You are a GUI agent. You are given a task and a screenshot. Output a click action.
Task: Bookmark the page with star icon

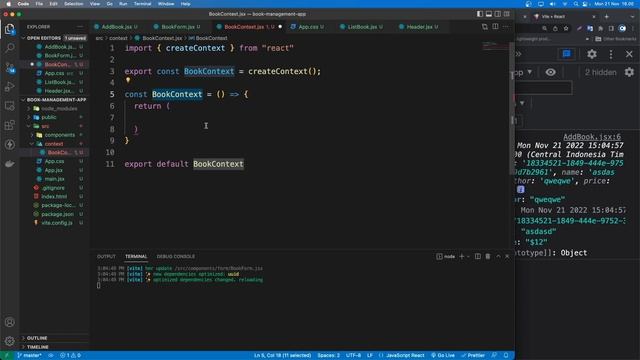pyautogui.click(x=566, y=28)
